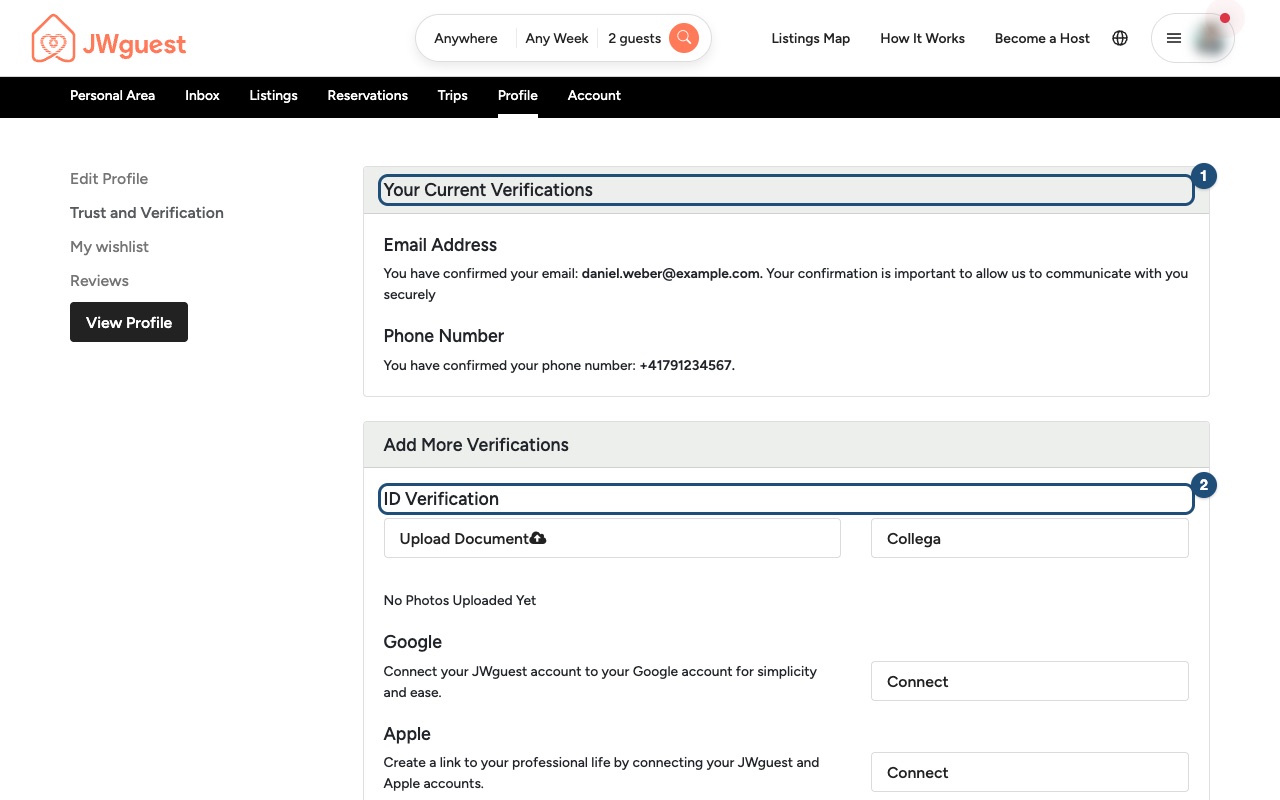Switch to the Account tab
The width and height of the screenshot is (1280, 800).
pyautogui.click(x=594, y=96)
